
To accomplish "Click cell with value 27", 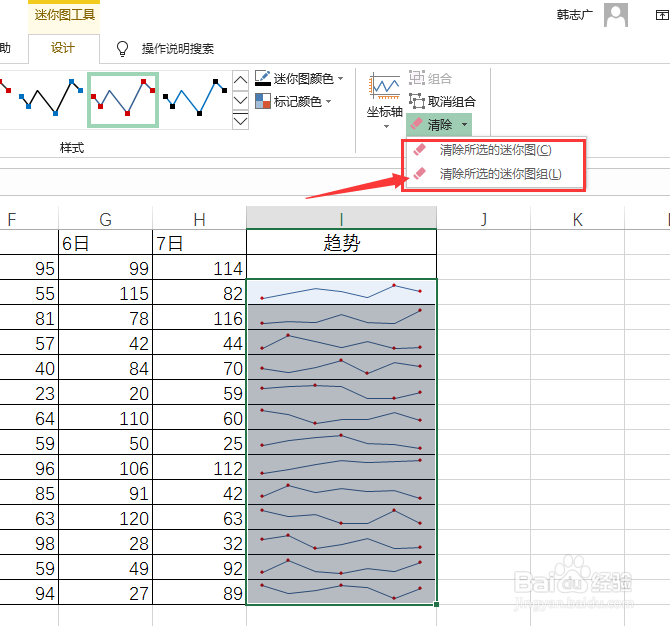I will 106,593.
